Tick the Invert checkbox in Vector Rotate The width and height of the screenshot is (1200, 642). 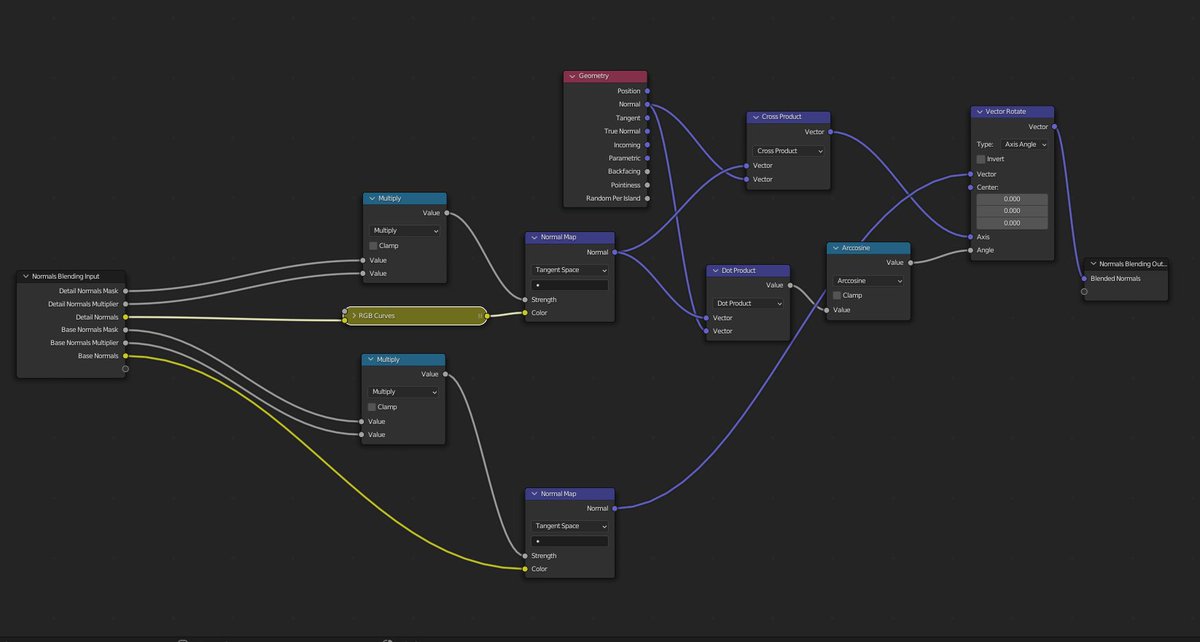pyautogui.click(x=981, y=159)
